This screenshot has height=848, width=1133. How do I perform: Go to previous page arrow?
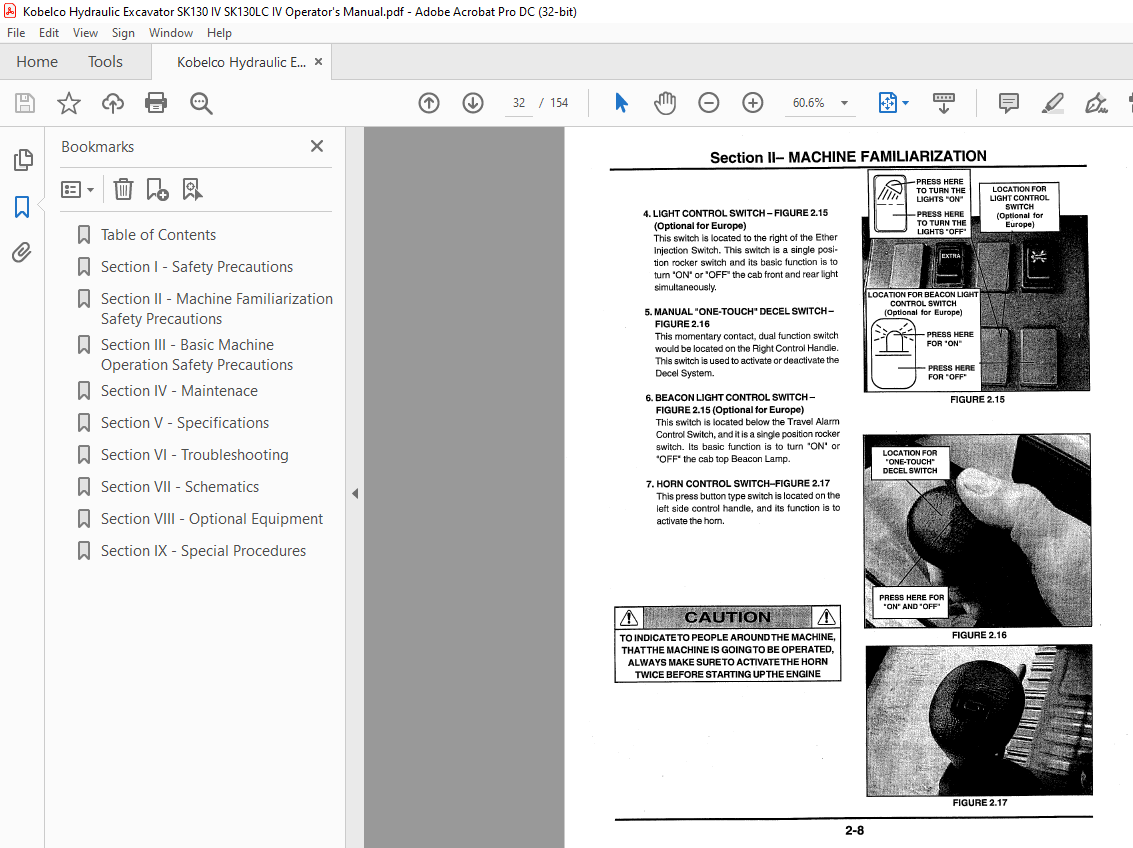(x=429, y=103)
